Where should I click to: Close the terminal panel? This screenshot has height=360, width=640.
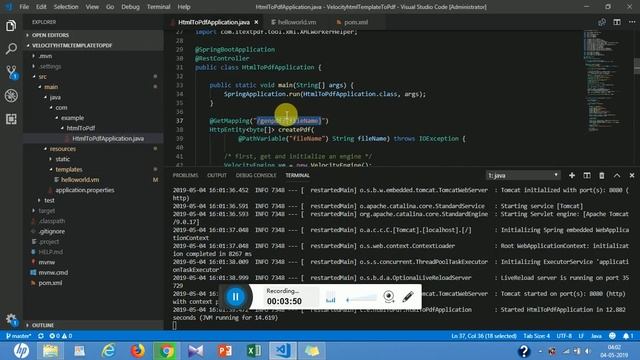pyautogui.click(x=632, y=175)
